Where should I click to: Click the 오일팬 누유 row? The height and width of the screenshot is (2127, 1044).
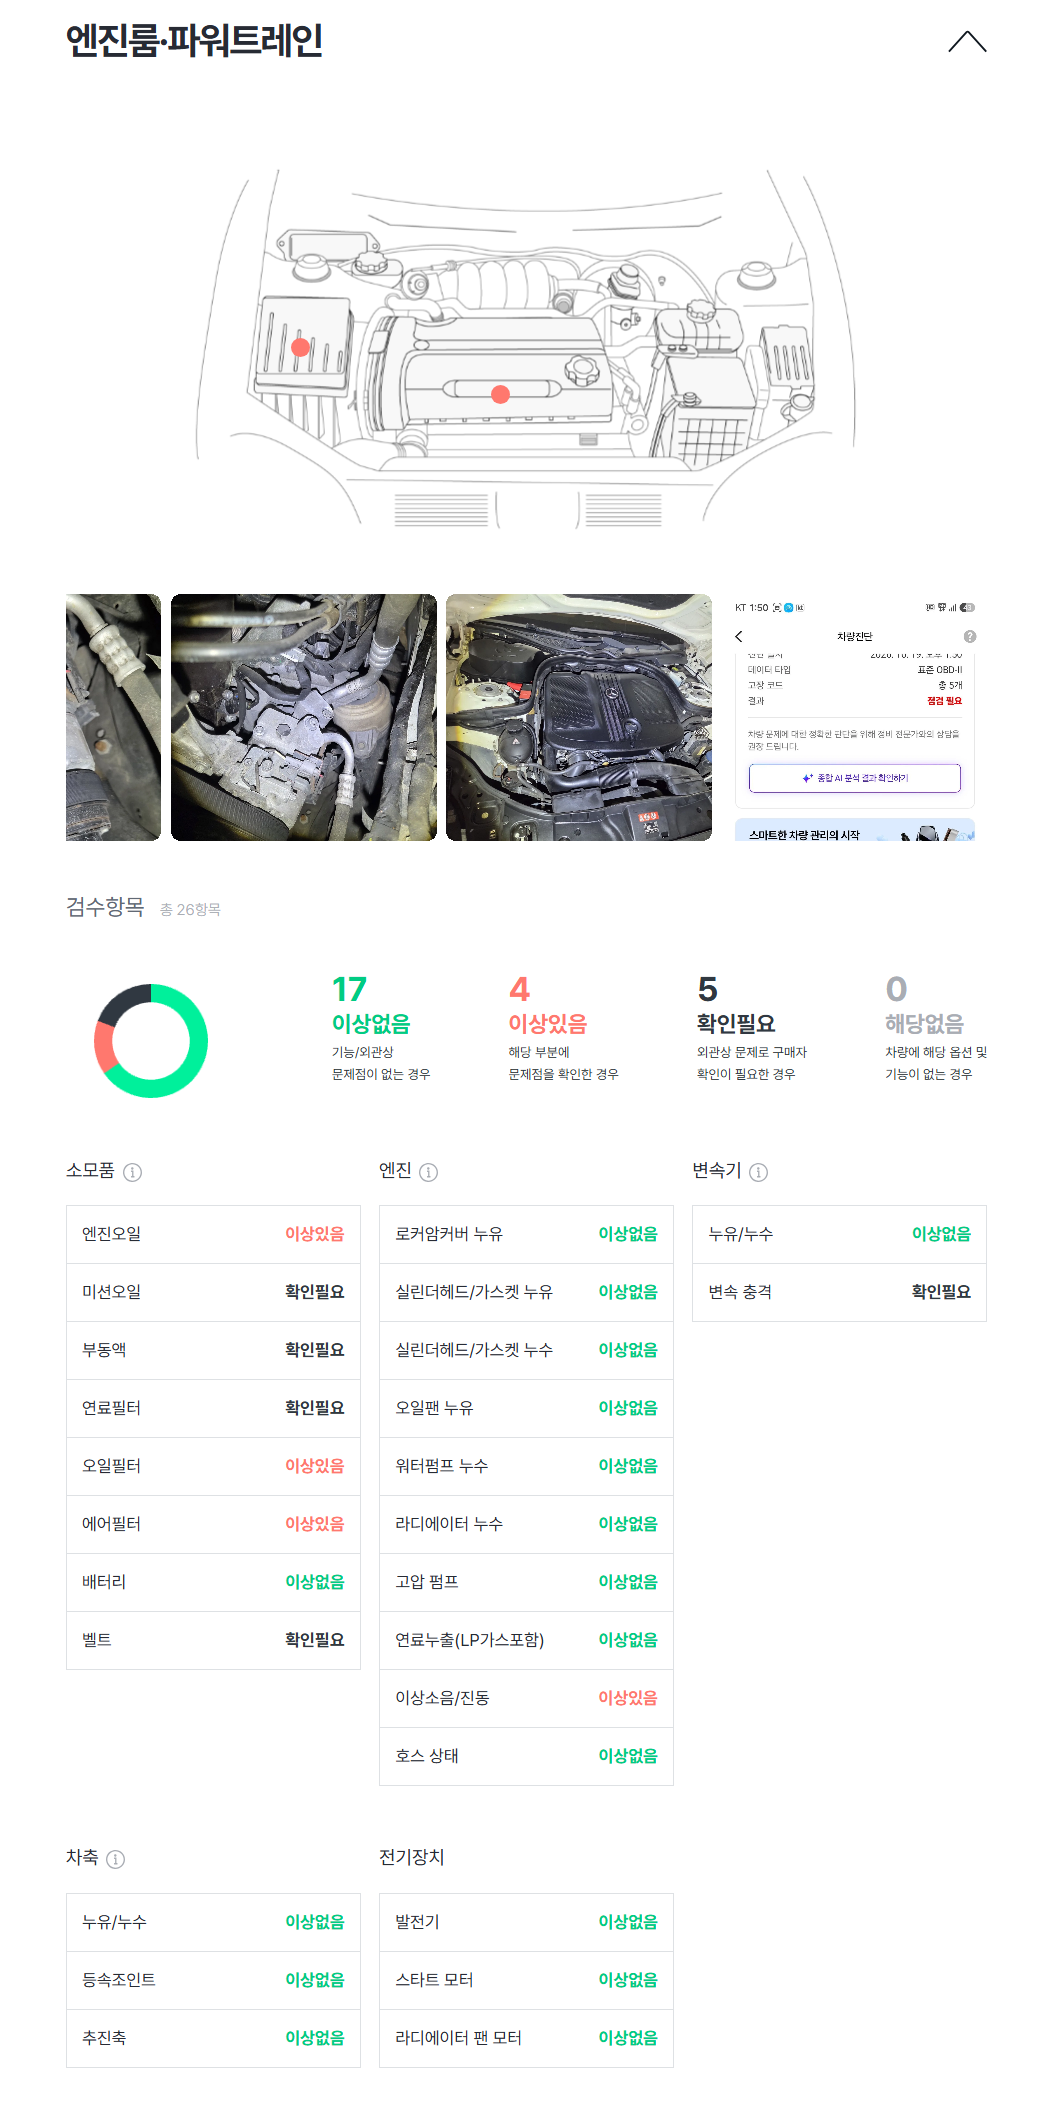tap(526, 1408)
